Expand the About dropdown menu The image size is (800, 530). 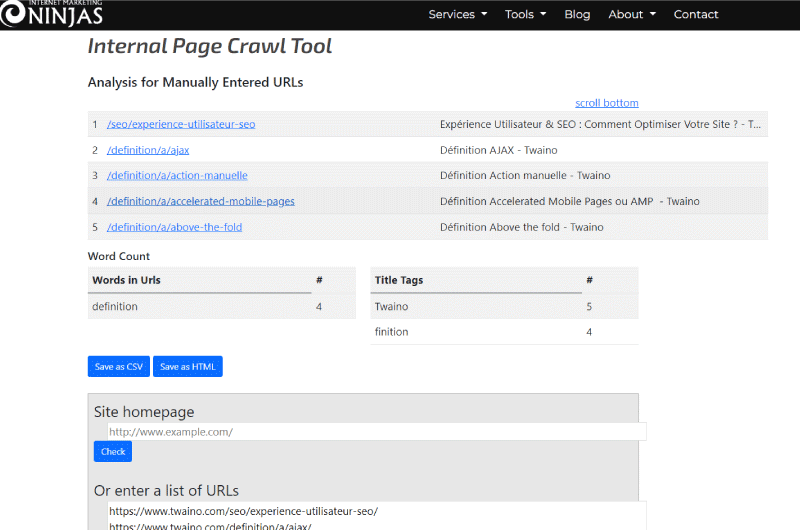(x=632, y=14)
